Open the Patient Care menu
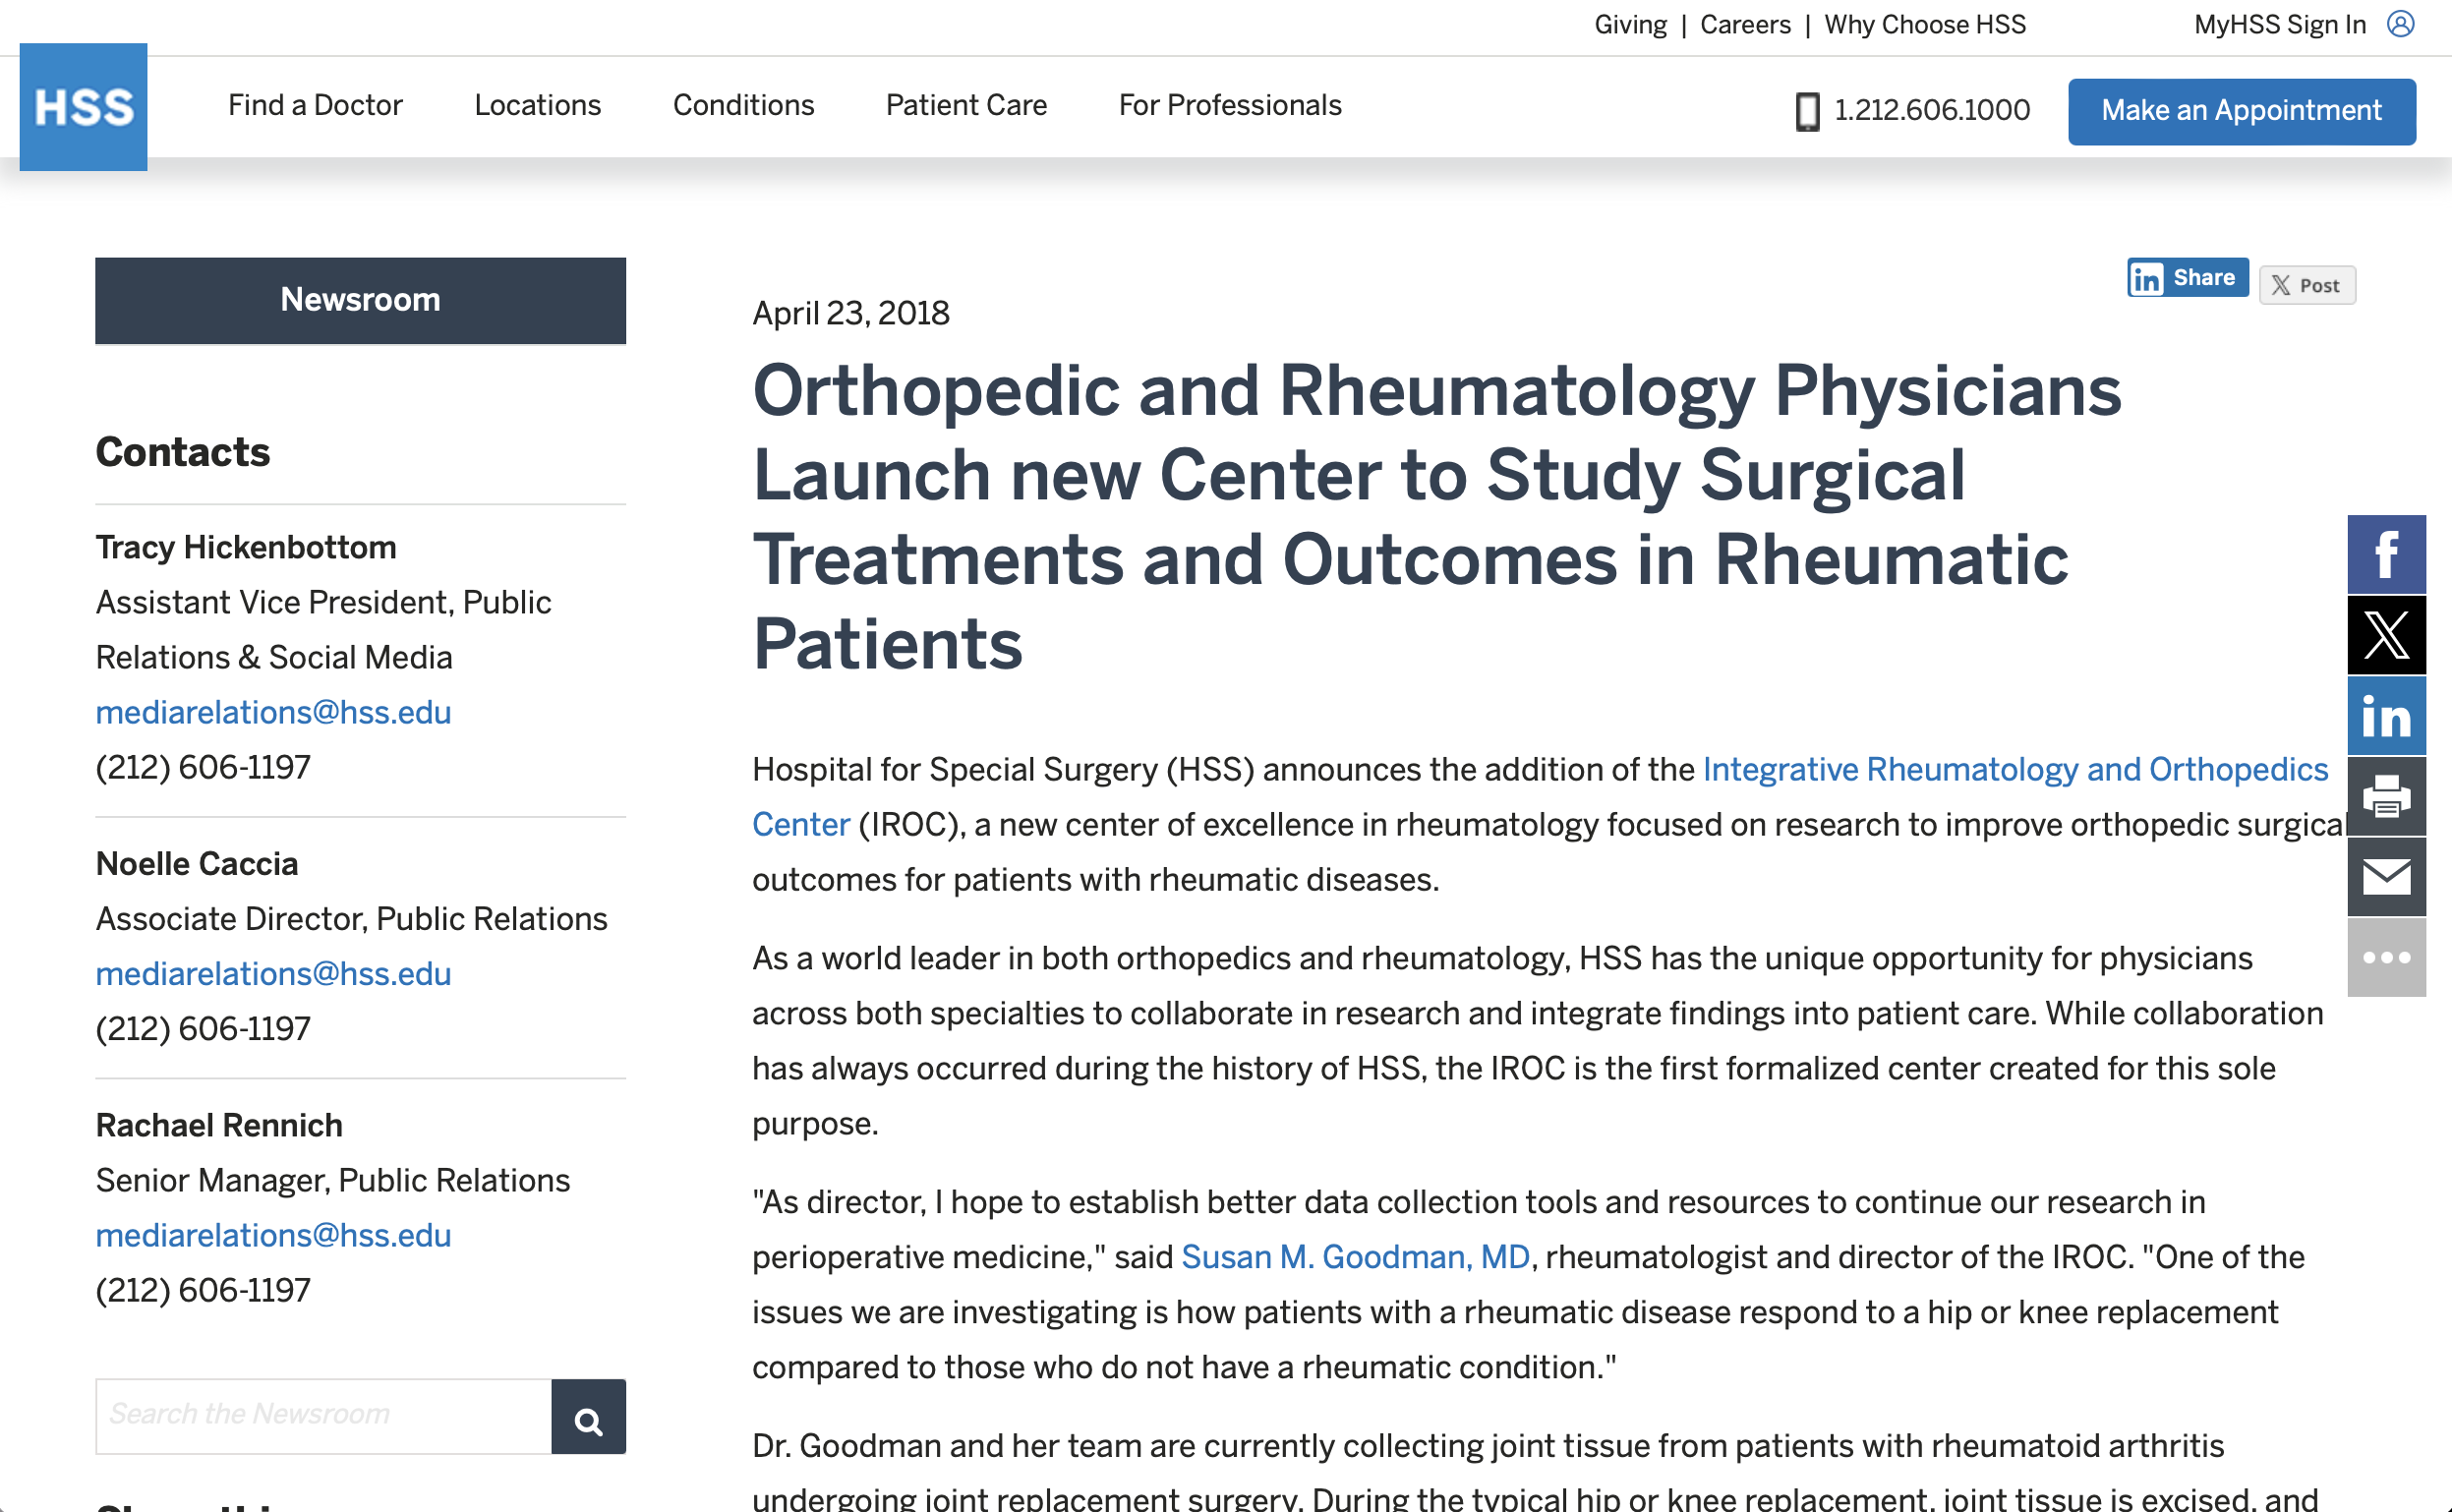The image size is (2452, 1512). pyautogui.click(x=966, y=105)
